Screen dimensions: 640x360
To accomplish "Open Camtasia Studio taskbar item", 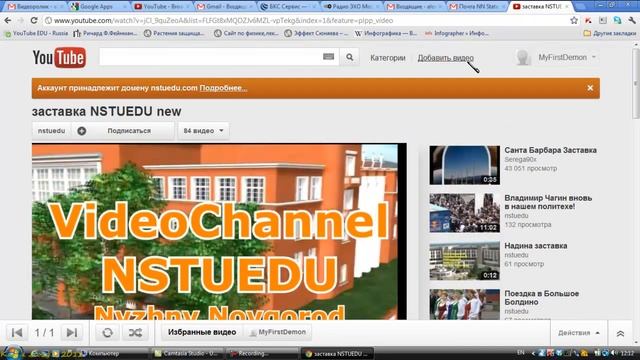I will coord(189,353).
